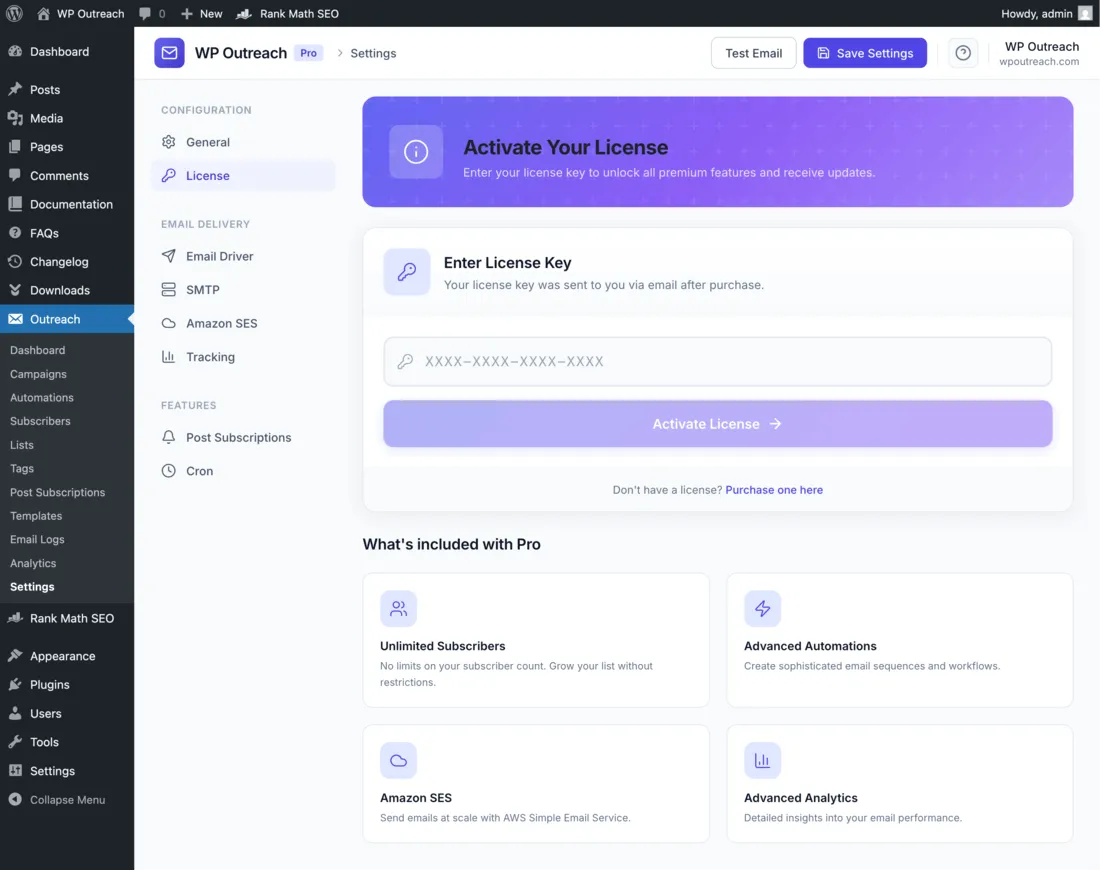Open the Cron feature settings
Viewport: 1100px width, 870px height.
coord(199,470)
